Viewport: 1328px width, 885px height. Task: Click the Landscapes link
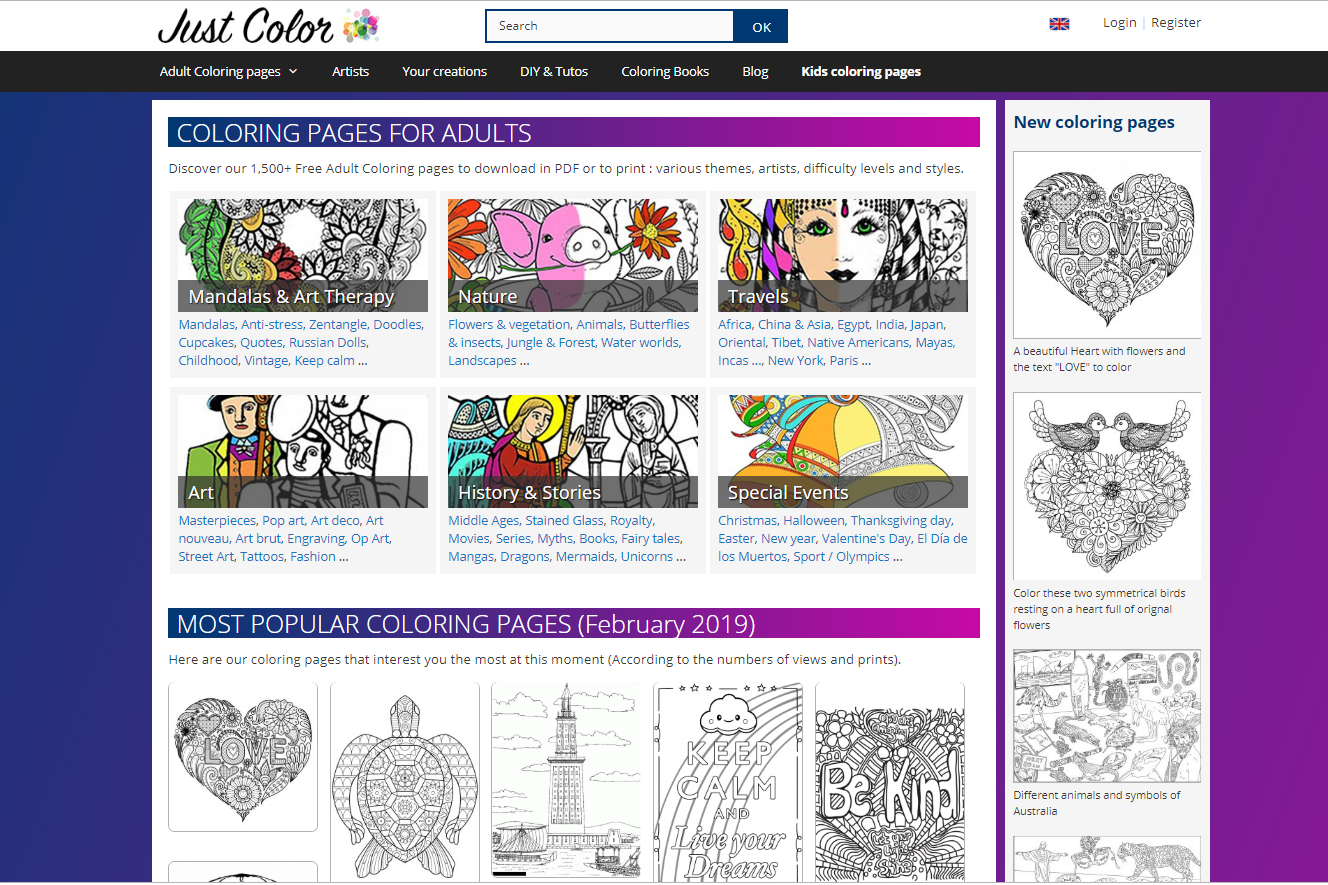pos(482,360)
